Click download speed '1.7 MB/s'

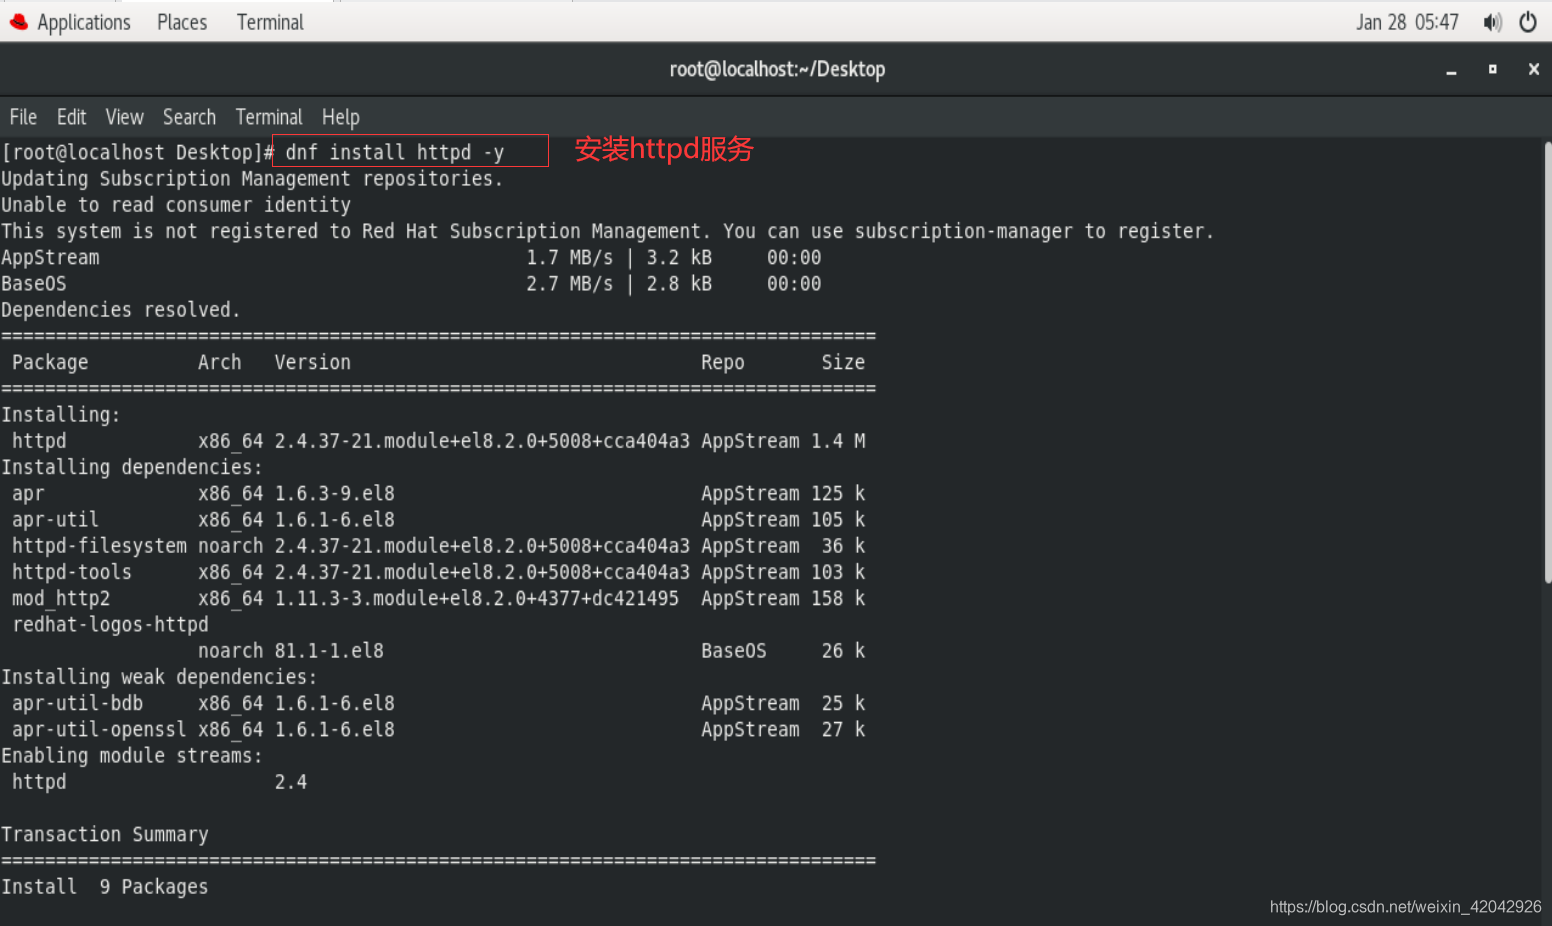pos(570,257)
